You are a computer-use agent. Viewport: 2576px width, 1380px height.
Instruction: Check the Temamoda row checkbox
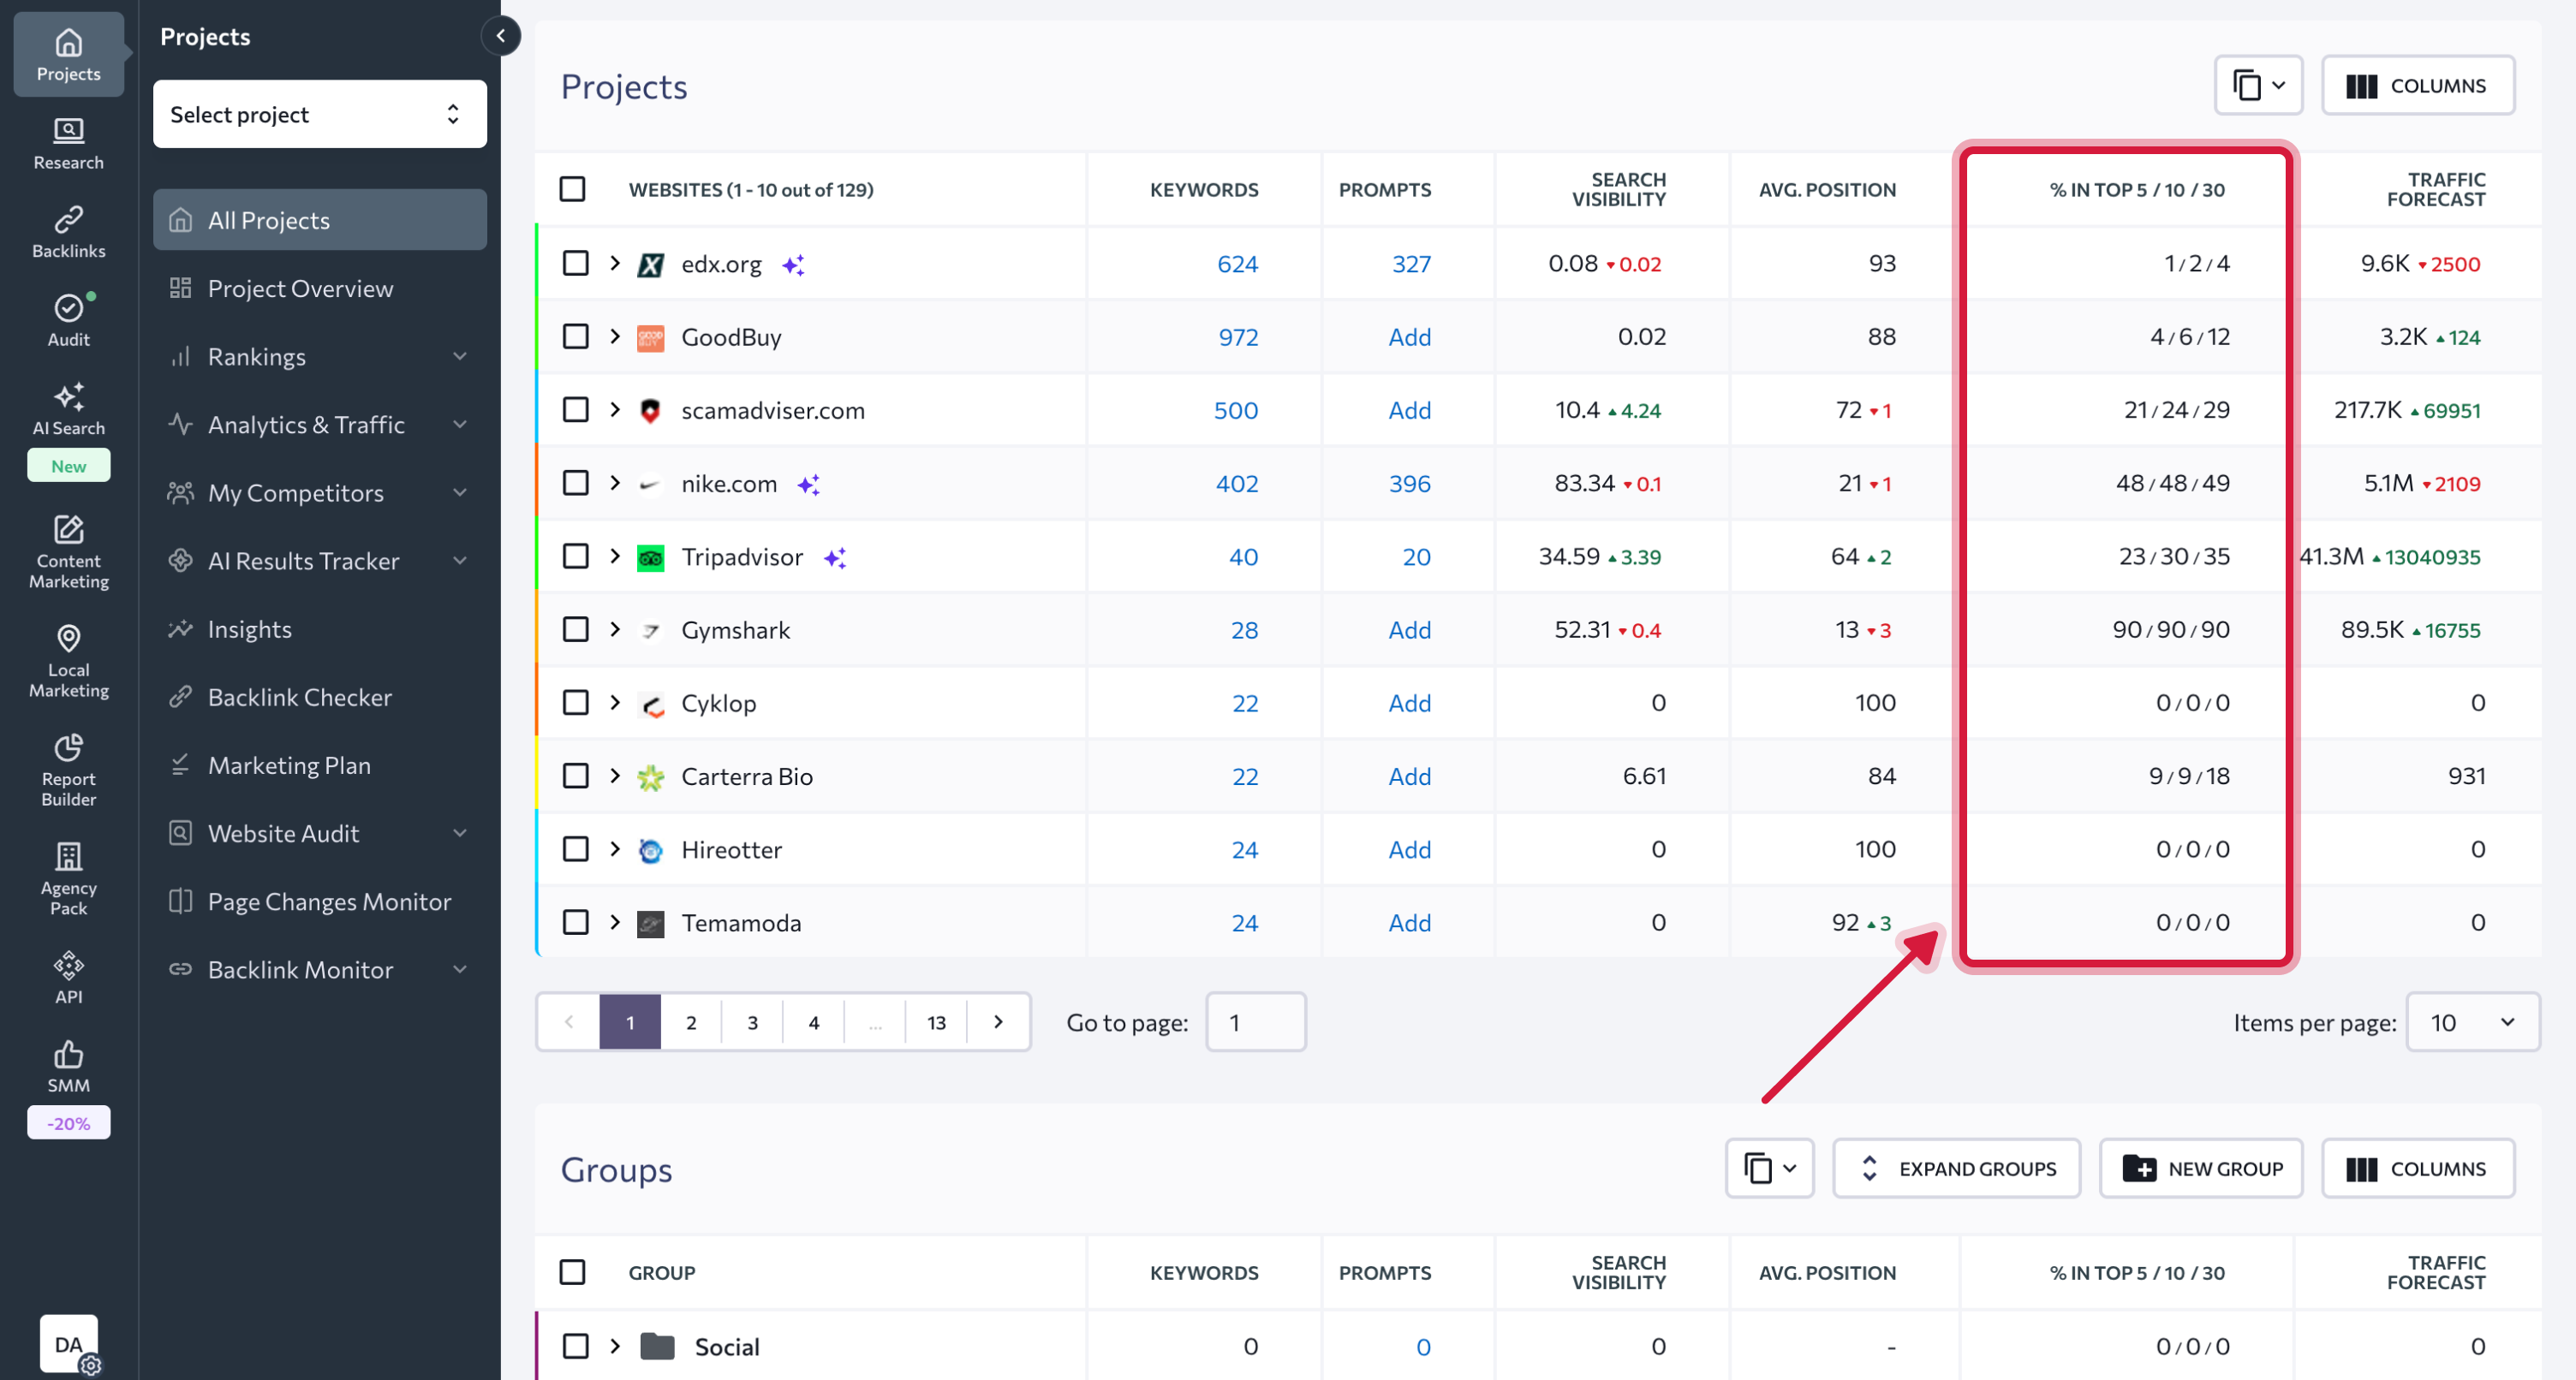(x=575, y=922)
